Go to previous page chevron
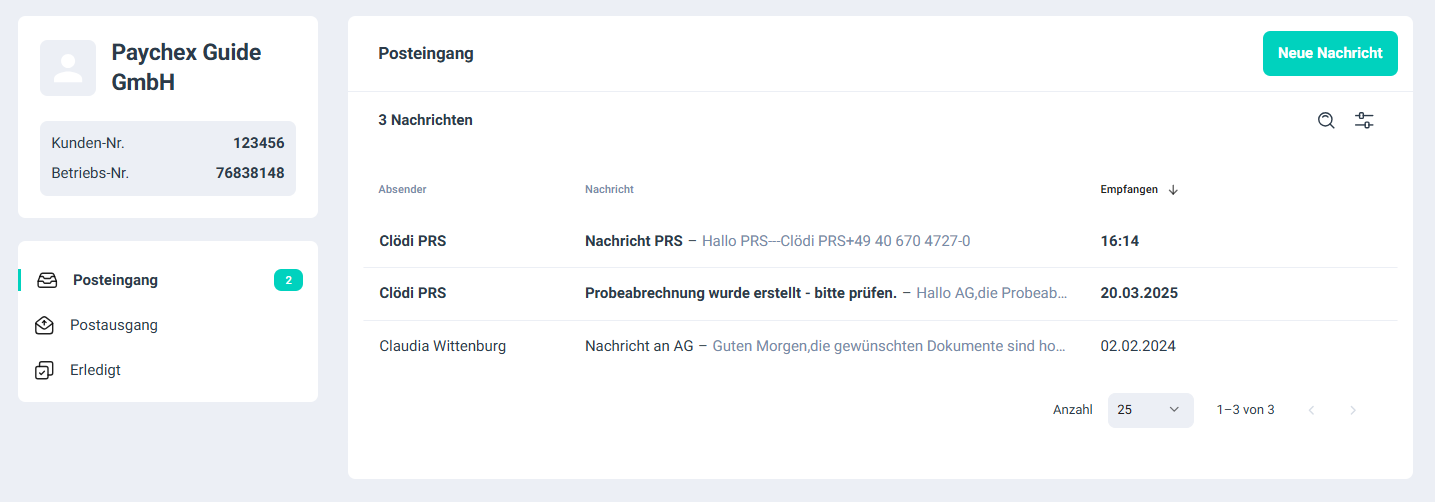Image resolution: width=1435 pixels, height=502 pixels. [x=1311, y=410]
